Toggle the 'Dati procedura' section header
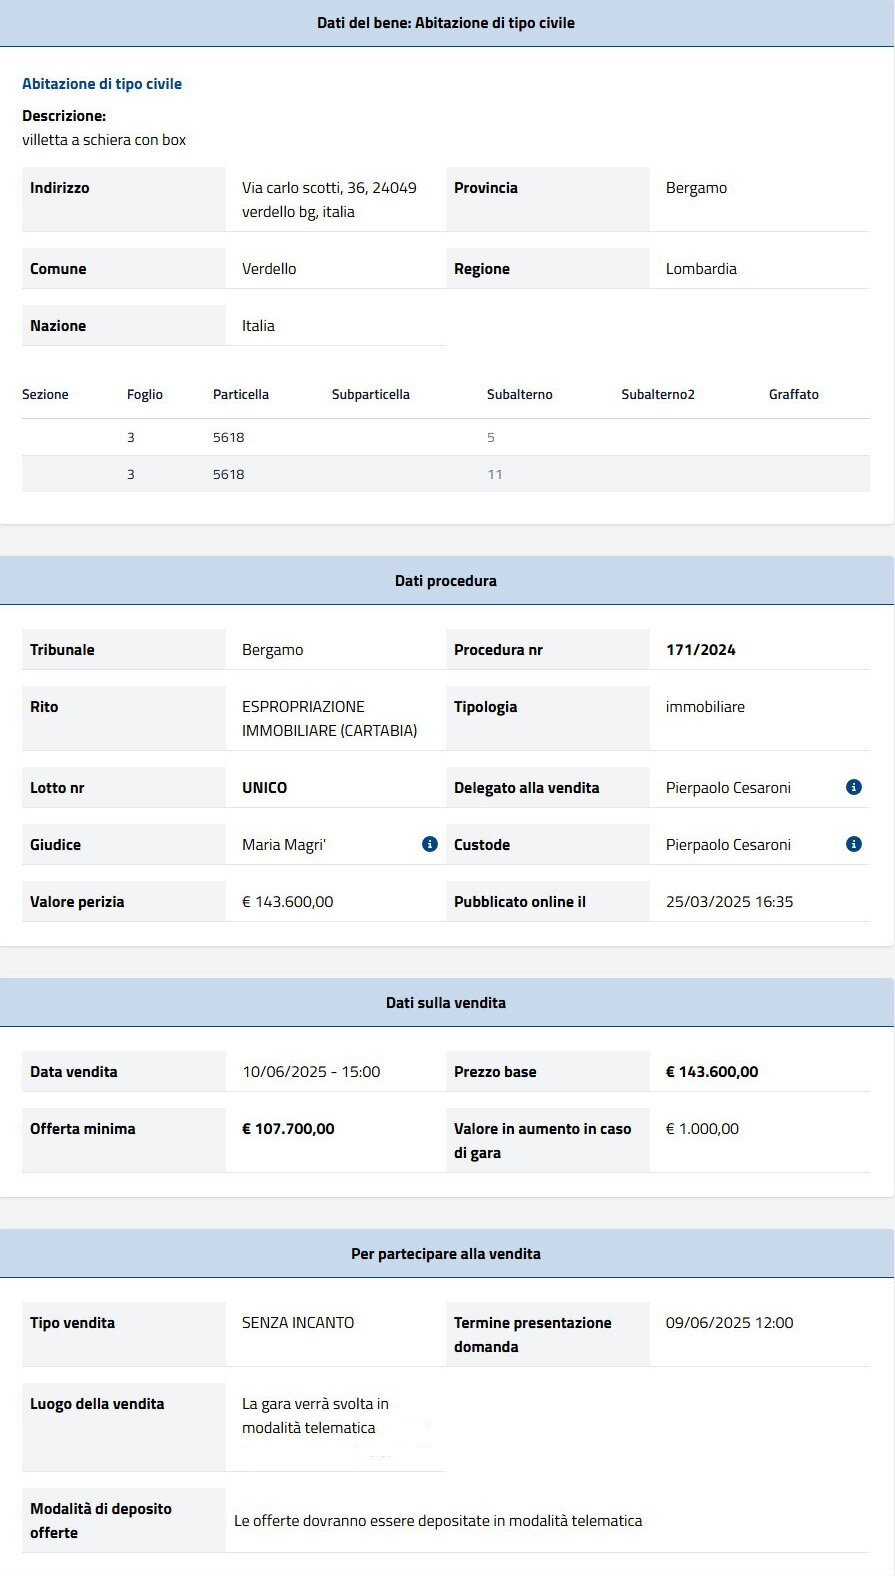 446,581
